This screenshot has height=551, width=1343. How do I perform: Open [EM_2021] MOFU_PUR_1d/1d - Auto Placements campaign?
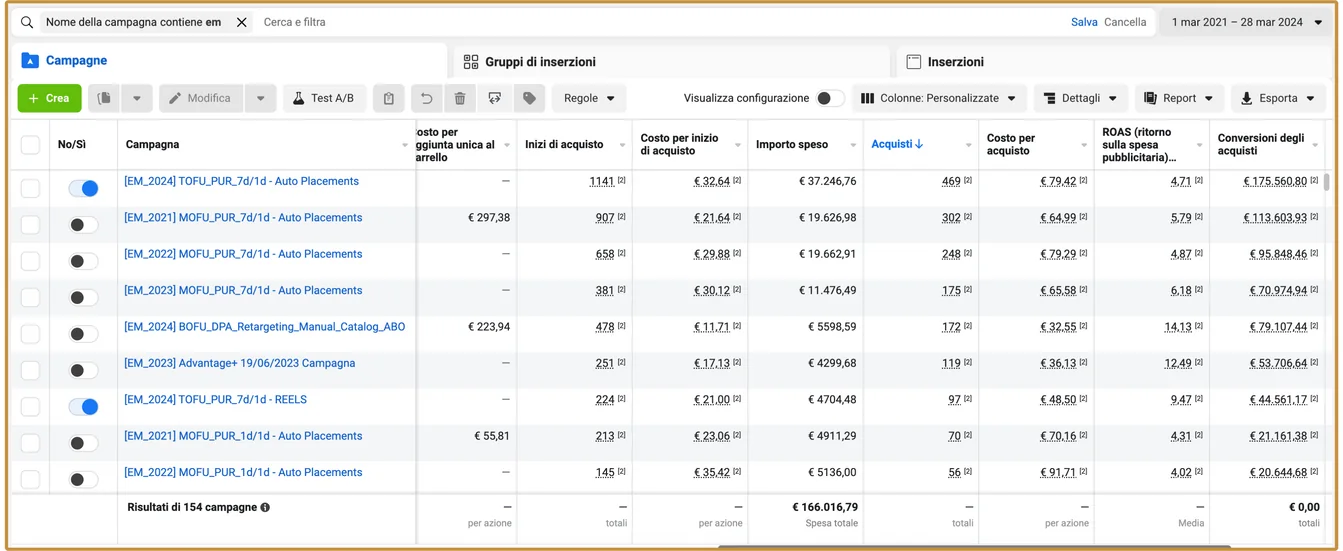pyautogui.click(x=243, y=436)
